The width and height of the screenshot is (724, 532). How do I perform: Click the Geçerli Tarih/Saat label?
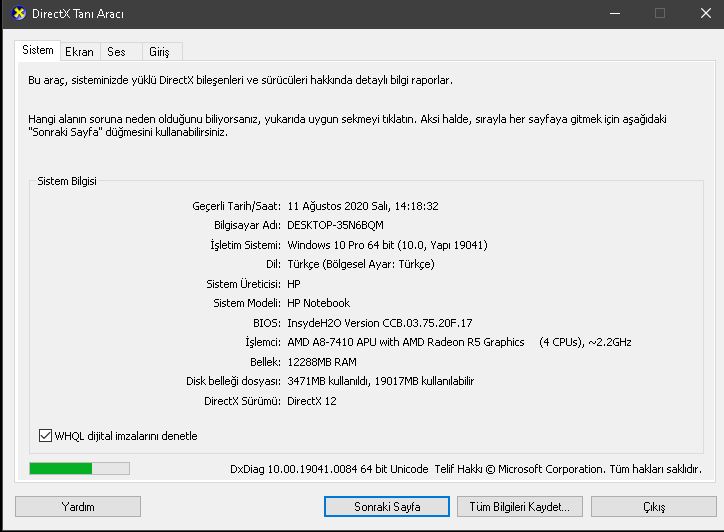[x=236, y=206]
